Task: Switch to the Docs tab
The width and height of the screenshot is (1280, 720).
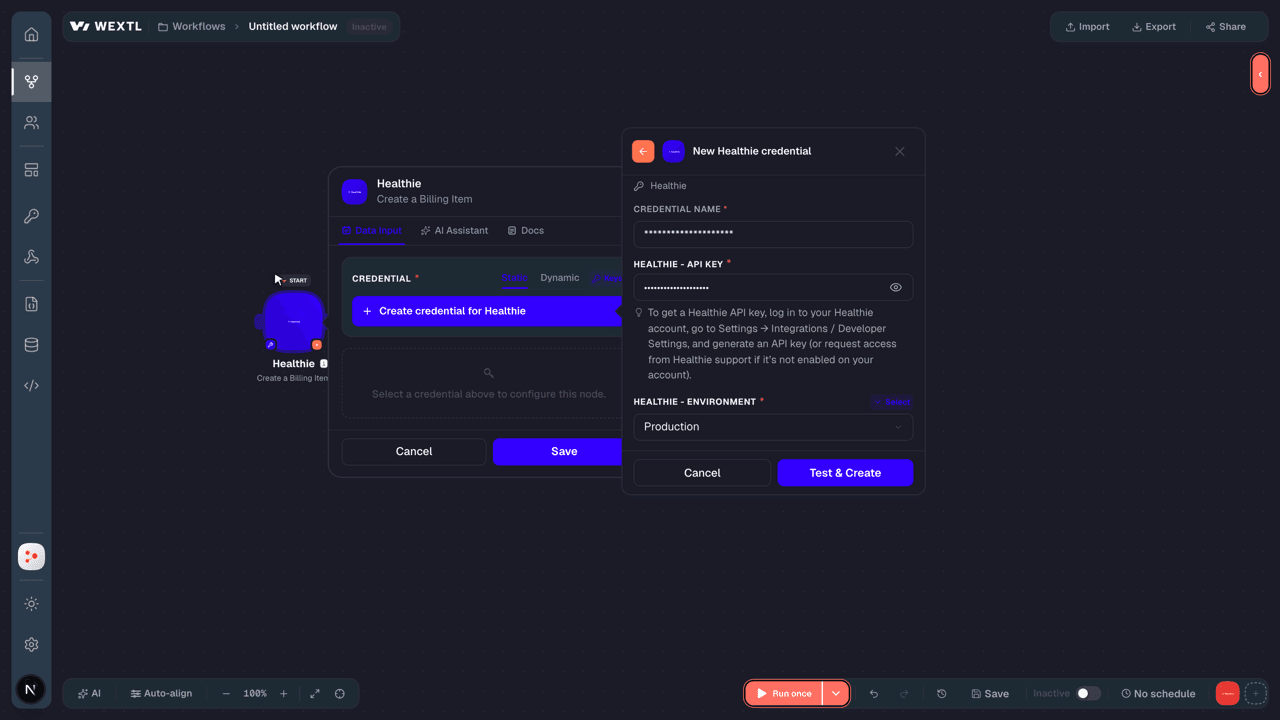Action: [x=525, y=231]
